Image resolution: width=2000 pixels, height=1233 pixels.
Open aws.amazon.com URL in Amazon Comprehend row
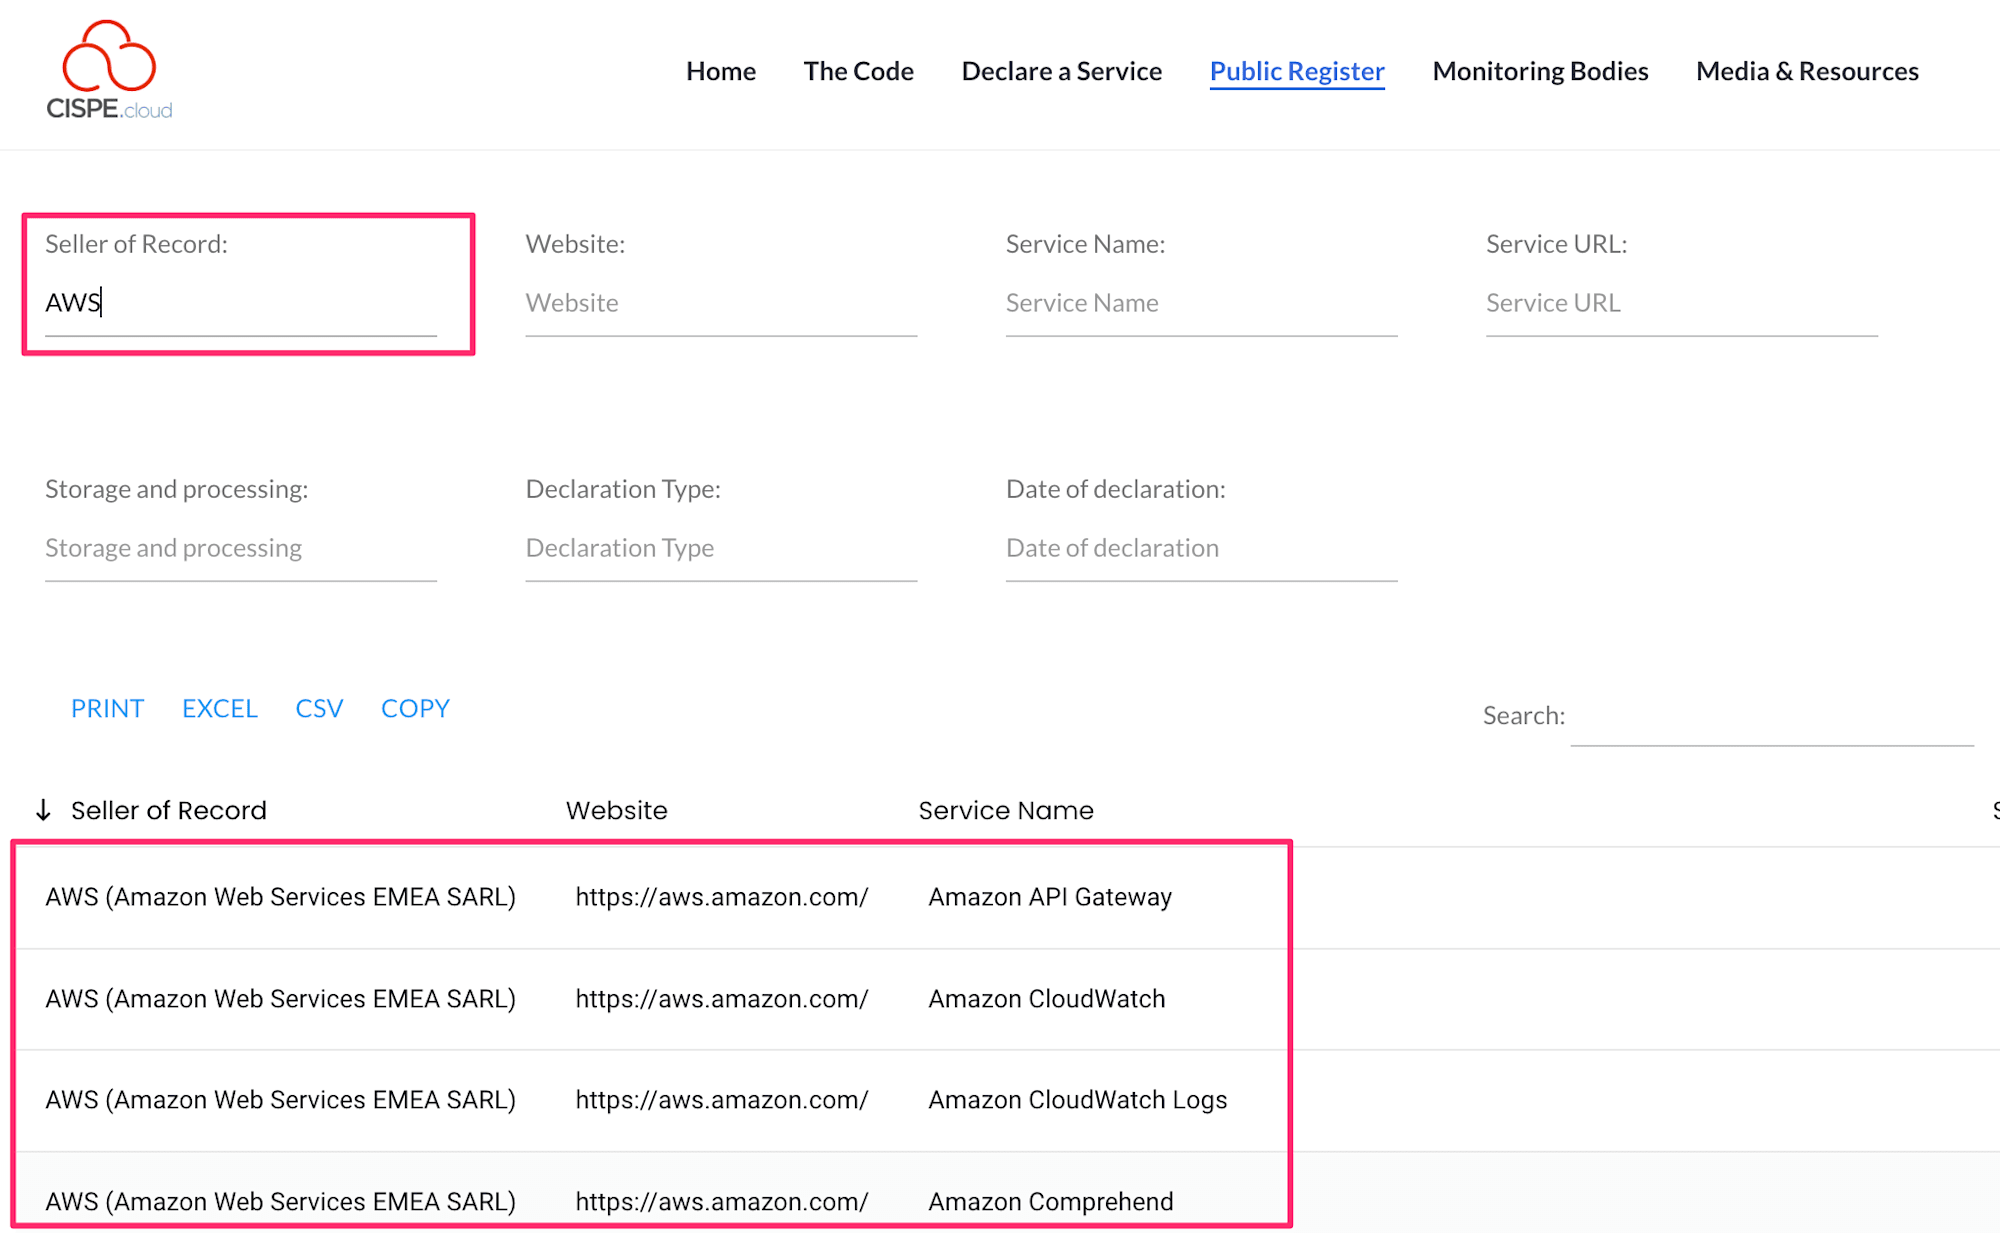[x=722, y=1201]
